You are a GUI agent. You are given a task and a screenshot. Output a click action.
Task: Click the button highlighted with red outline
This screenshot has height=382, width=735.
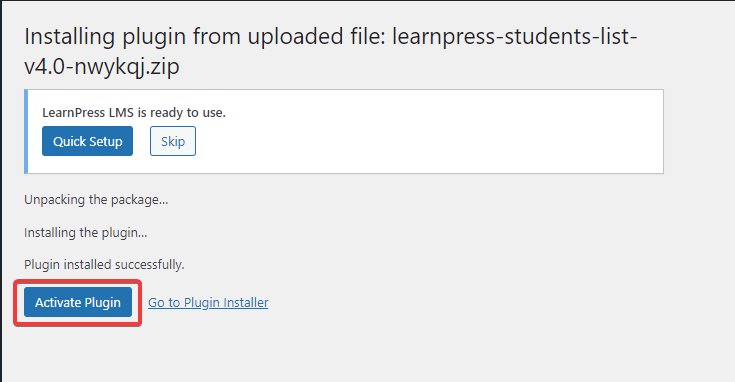[78, 302]
